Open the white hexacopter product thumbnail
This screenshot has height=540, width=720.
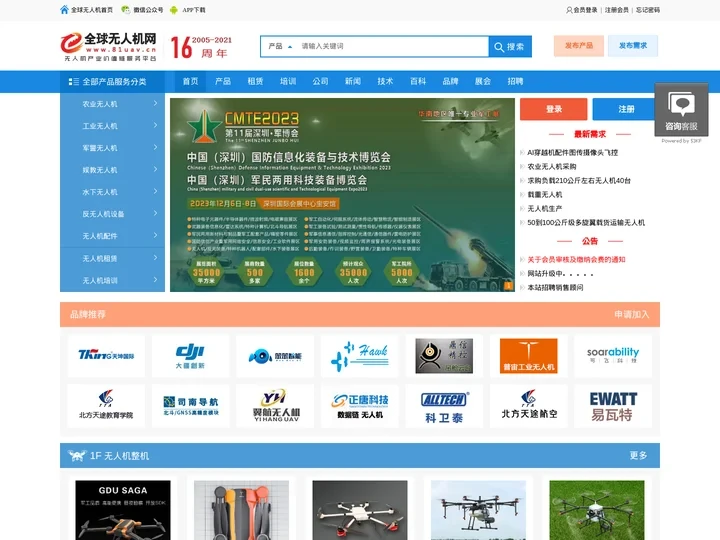[360, 510]
